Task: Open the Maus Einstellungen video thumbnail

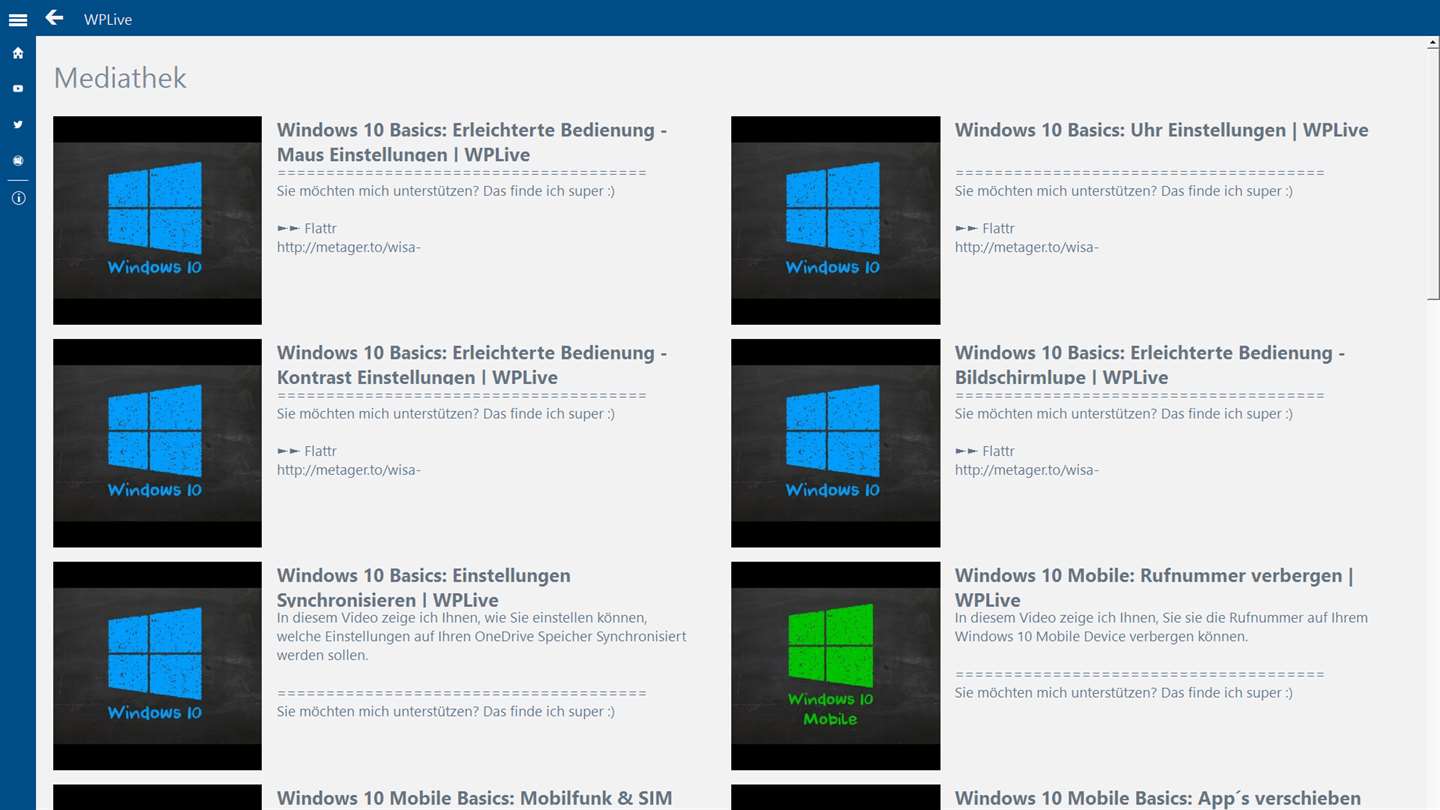Action: point(157,220)
